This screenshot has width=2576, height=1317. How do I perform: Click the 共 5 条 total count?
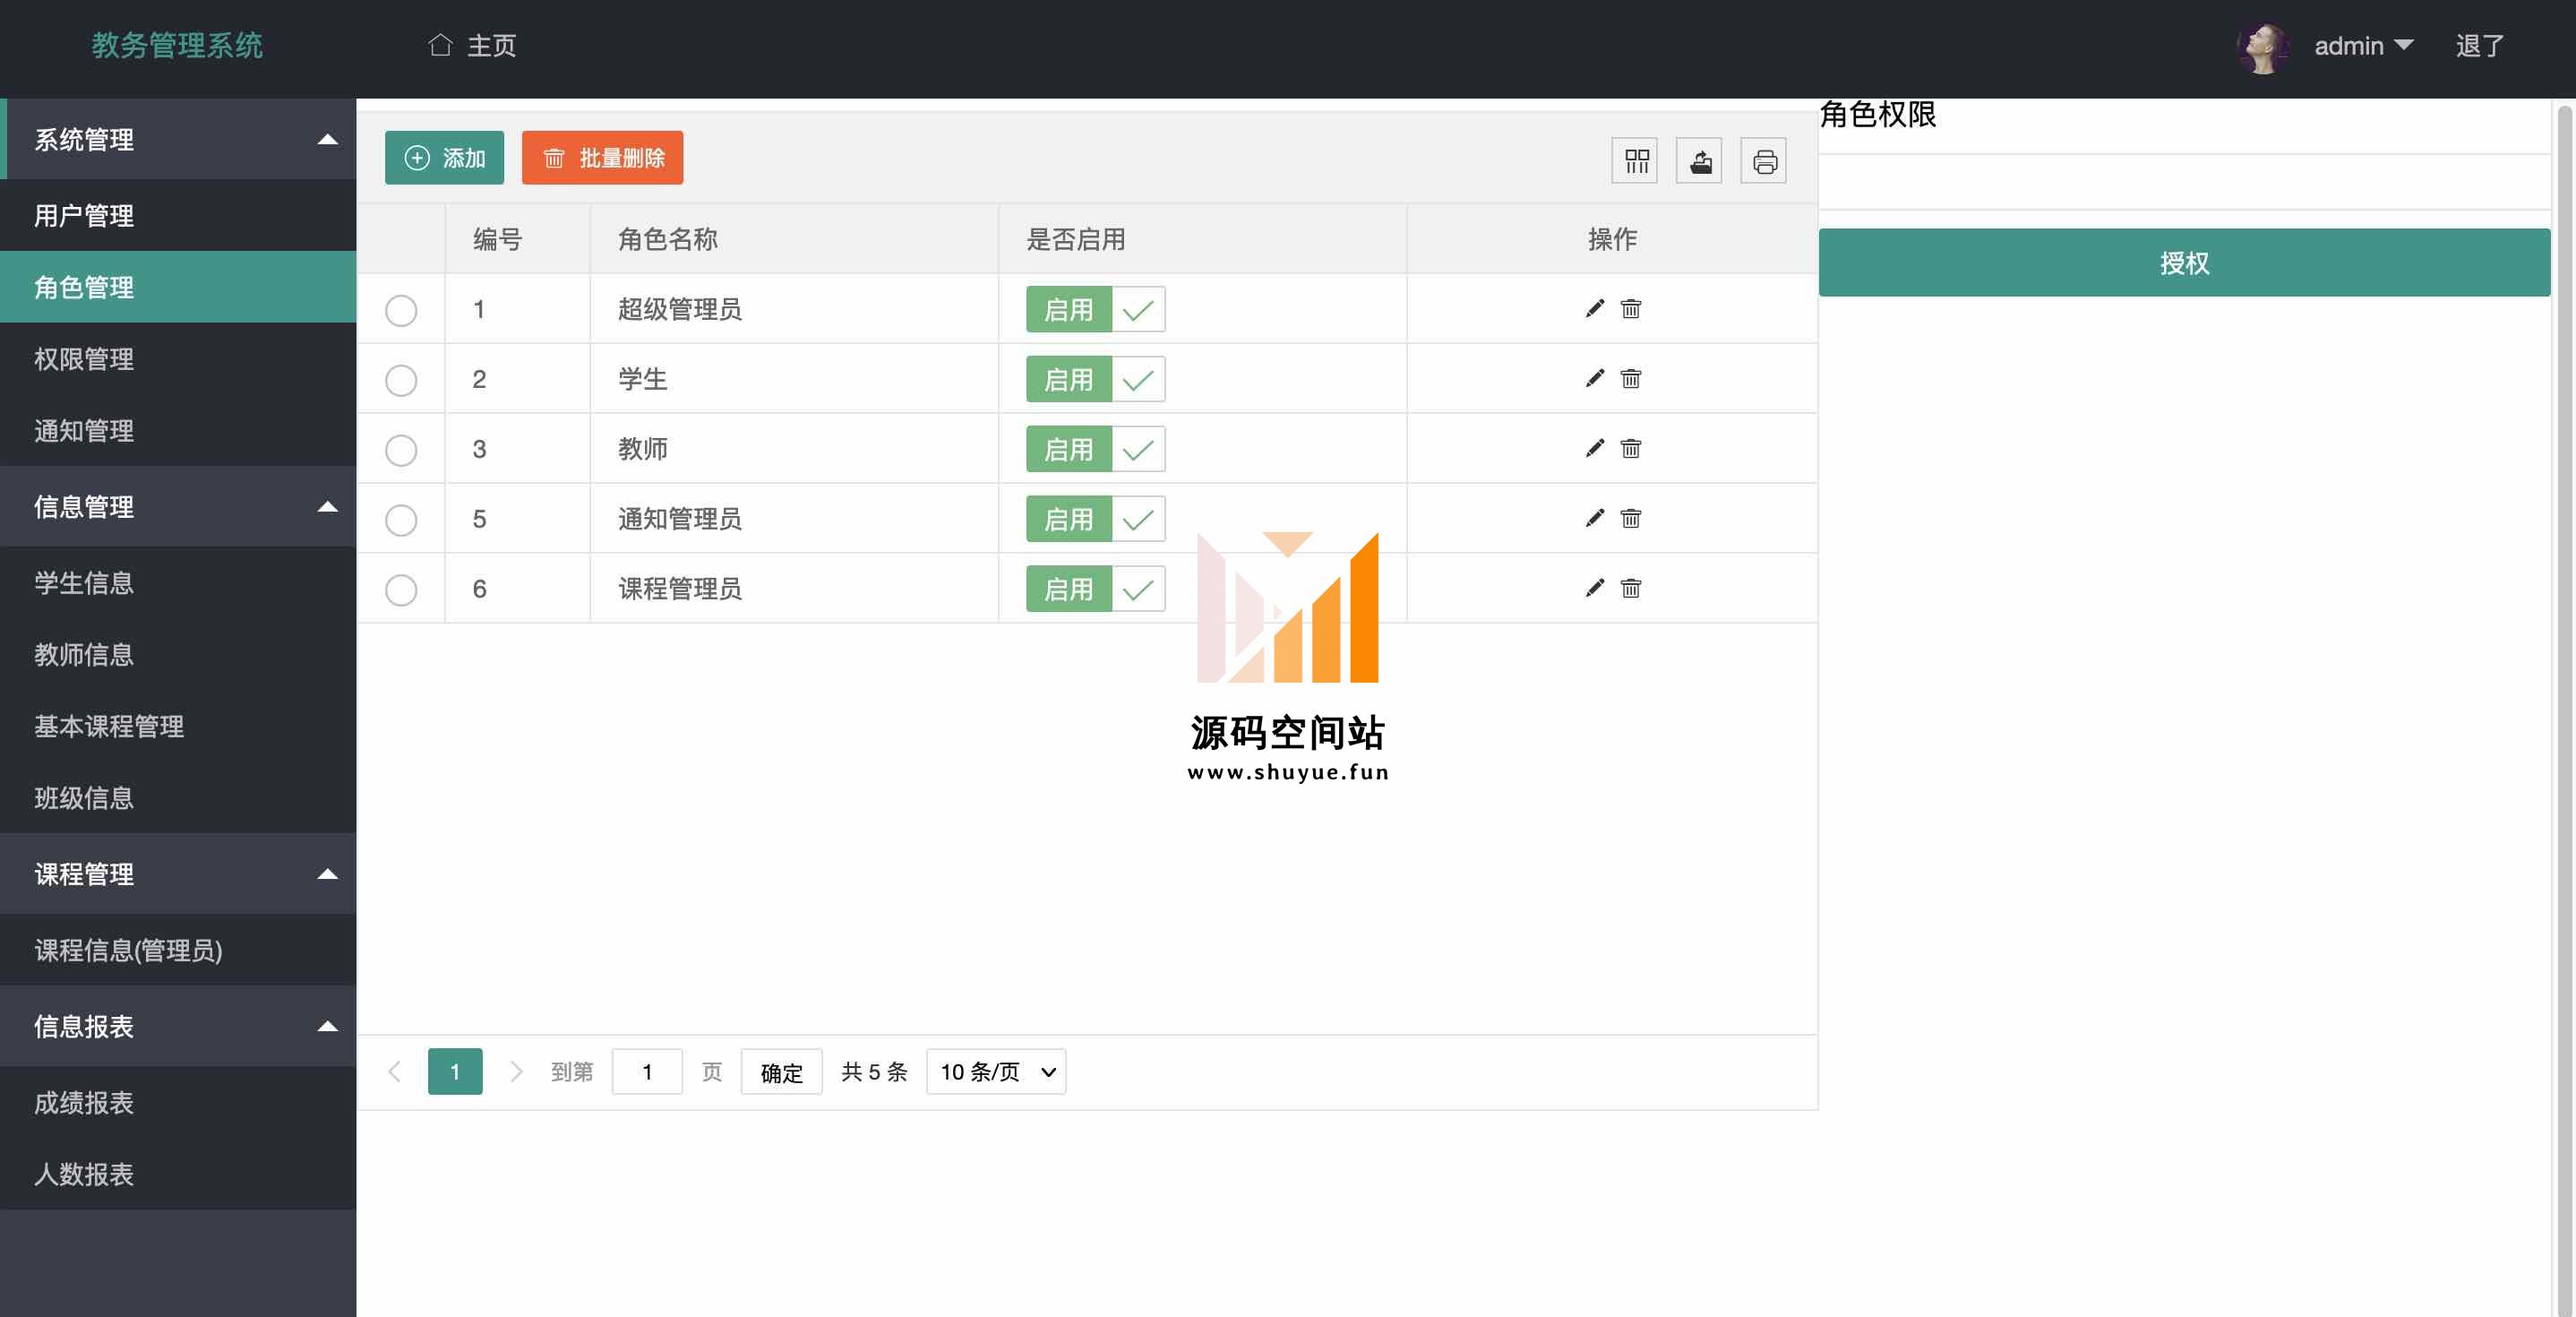(x=874, y=1072)
